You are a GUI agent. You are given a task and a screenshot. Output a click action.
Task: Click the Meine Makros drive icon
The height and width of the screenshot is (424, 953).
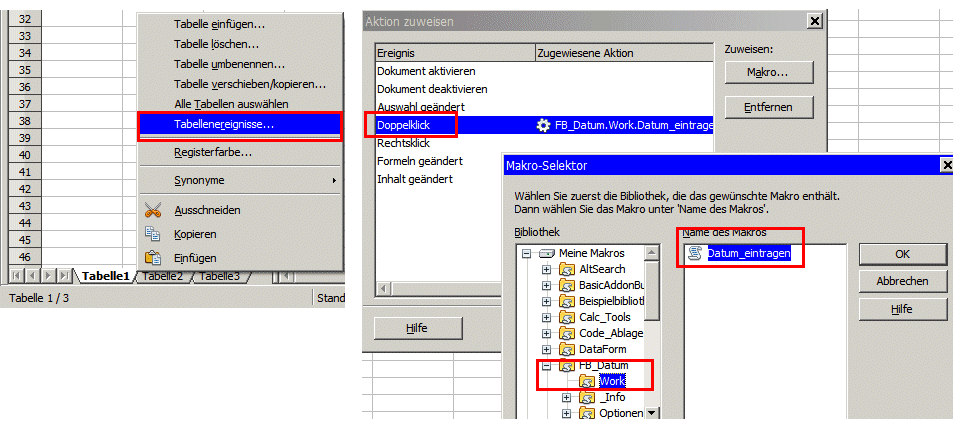click(x=546, y=254)
